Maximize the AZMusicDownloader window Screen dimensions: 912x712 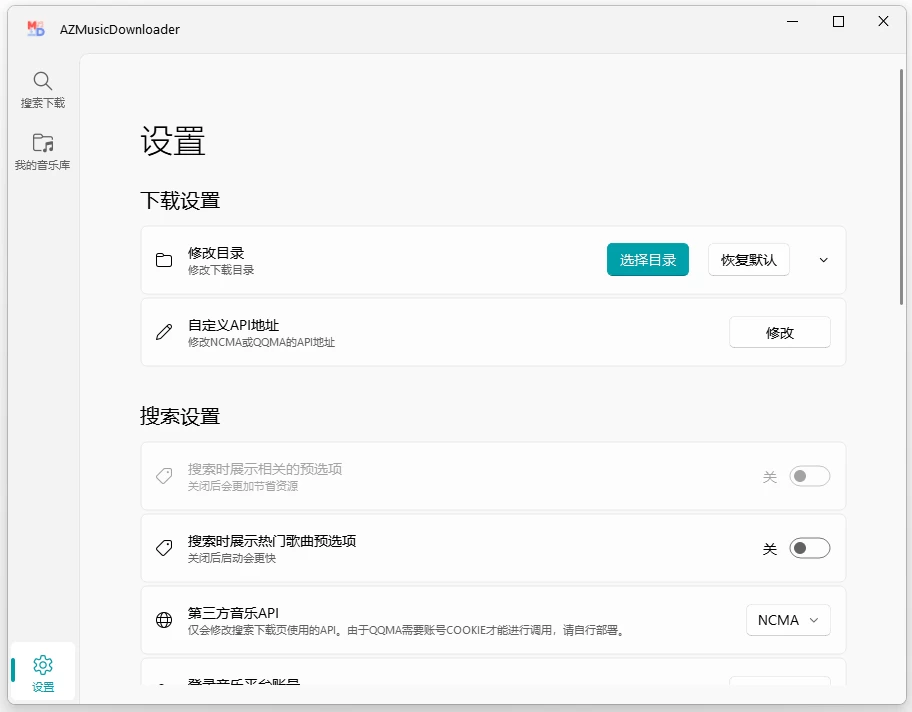click(x=838, y=22)
